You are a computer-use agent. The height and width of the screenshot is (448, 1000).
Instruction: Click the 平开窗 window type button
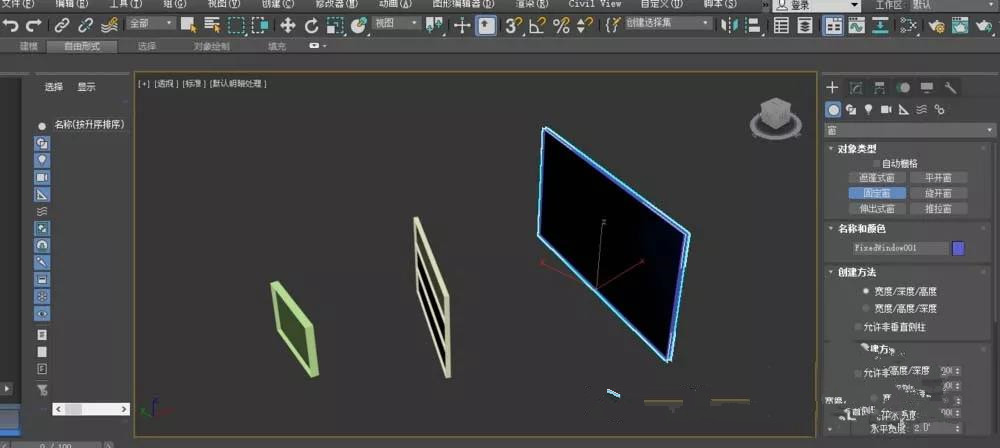(x=938, y=178)
